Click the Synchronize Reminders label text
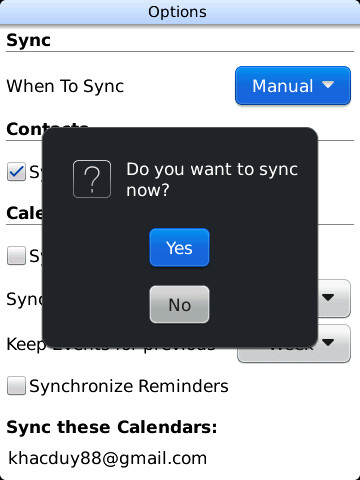360x480 pixels. coord(129,386)
